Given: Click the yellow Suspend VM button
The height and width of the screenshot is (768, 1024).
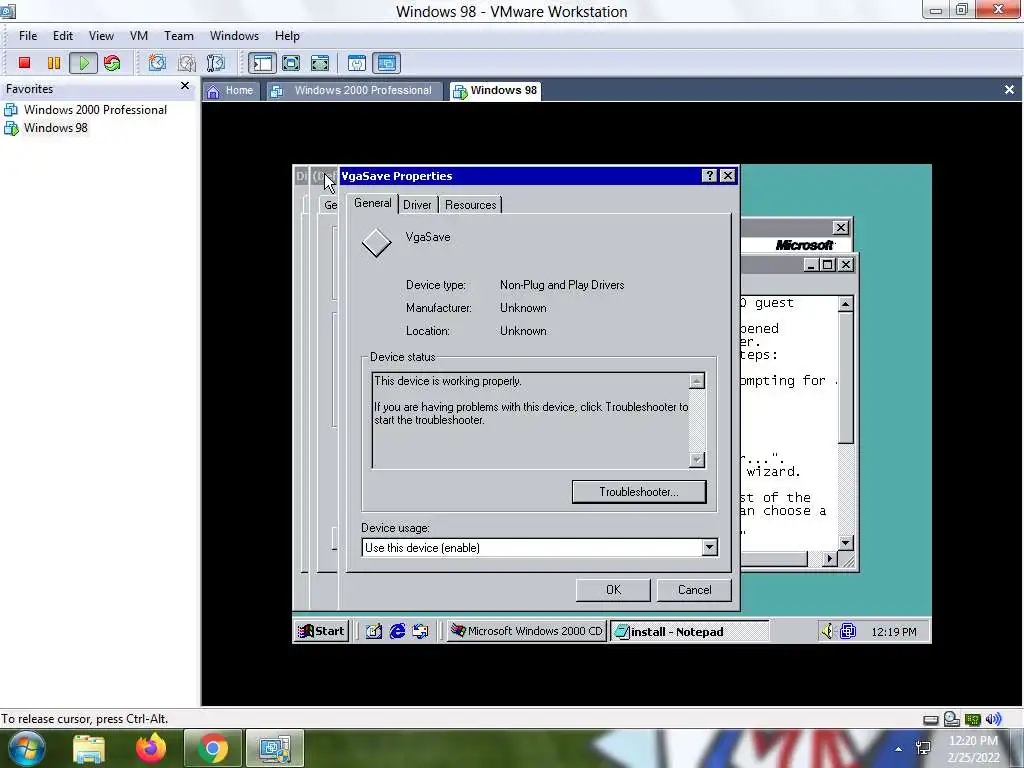Looking at the screenshot, I should click(x=54, y=63).
